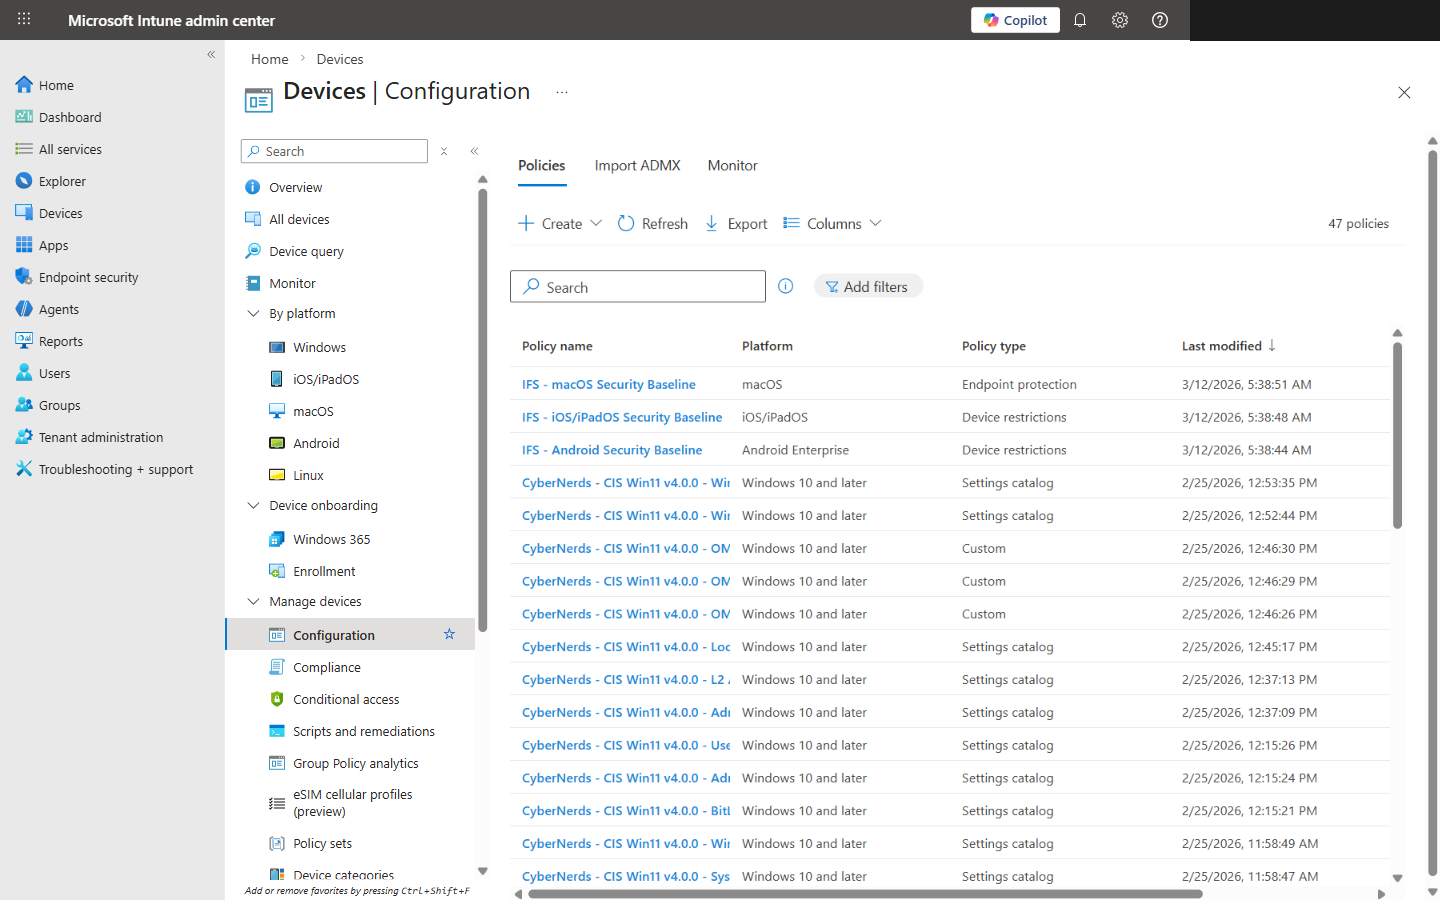The height and width of the screenshot is (900, 1440).
Task: Clear the blade search box
Action: (x=443, y=151)
